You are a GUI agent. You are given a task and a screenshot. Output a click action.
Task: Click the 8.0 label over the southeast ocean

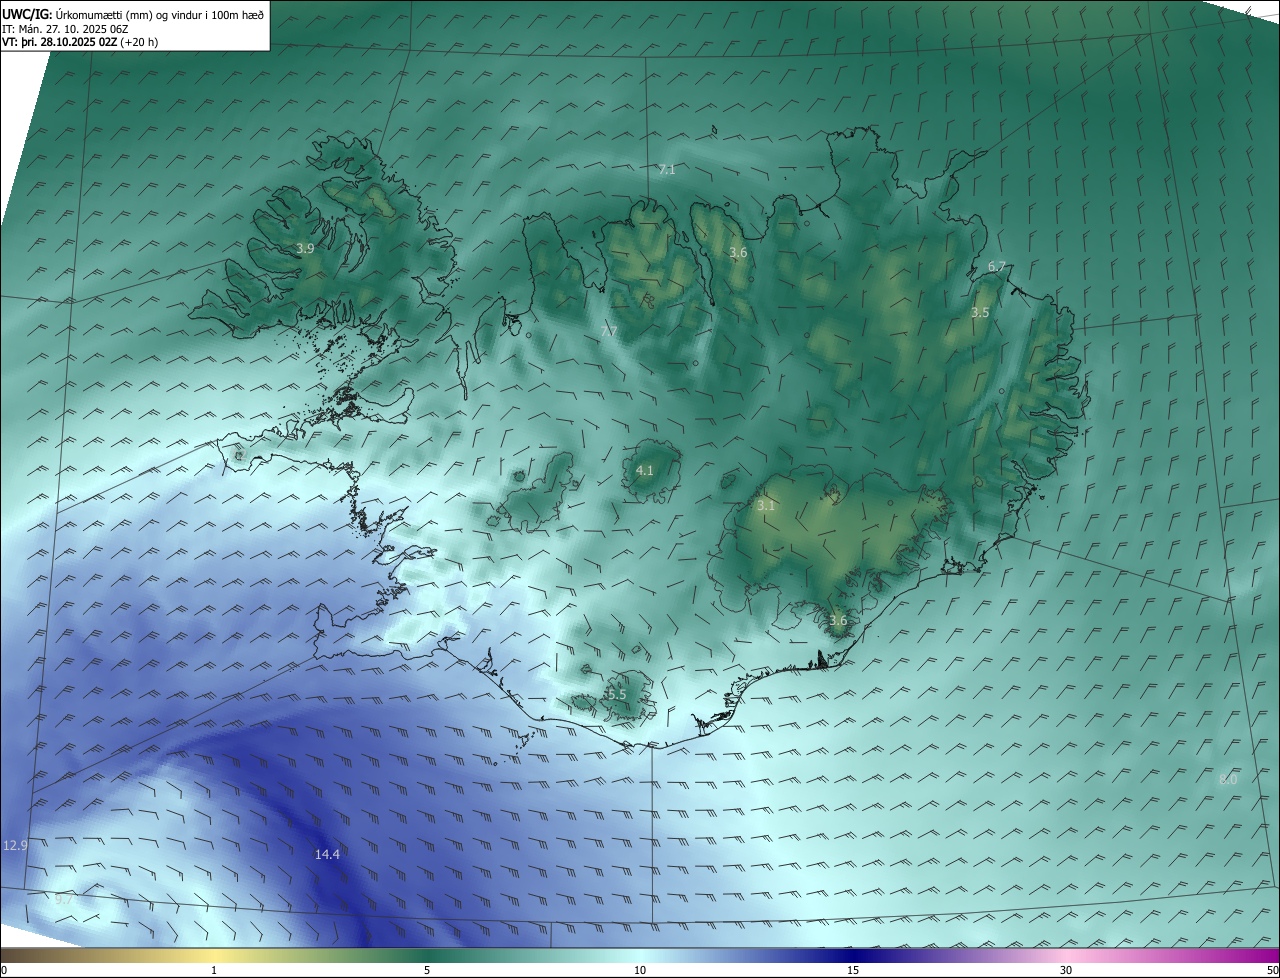(x=1228, y=779)
